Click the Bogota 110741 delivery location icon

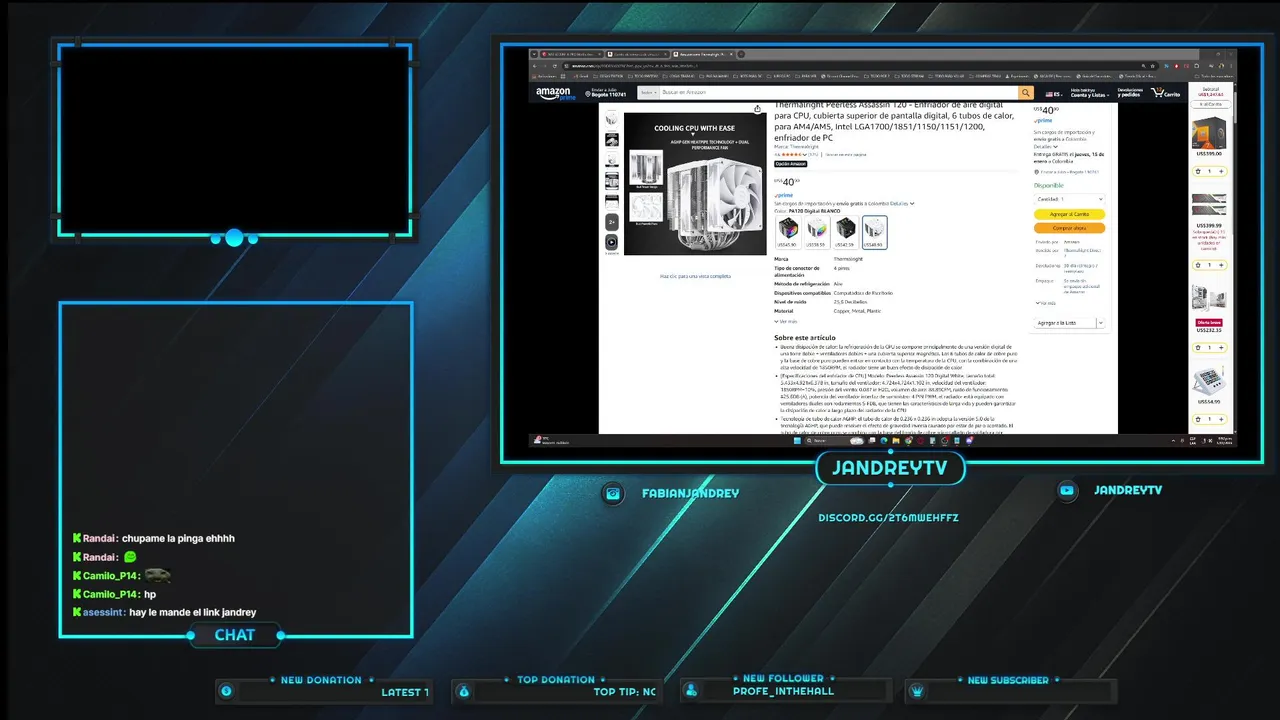[588, 94]
